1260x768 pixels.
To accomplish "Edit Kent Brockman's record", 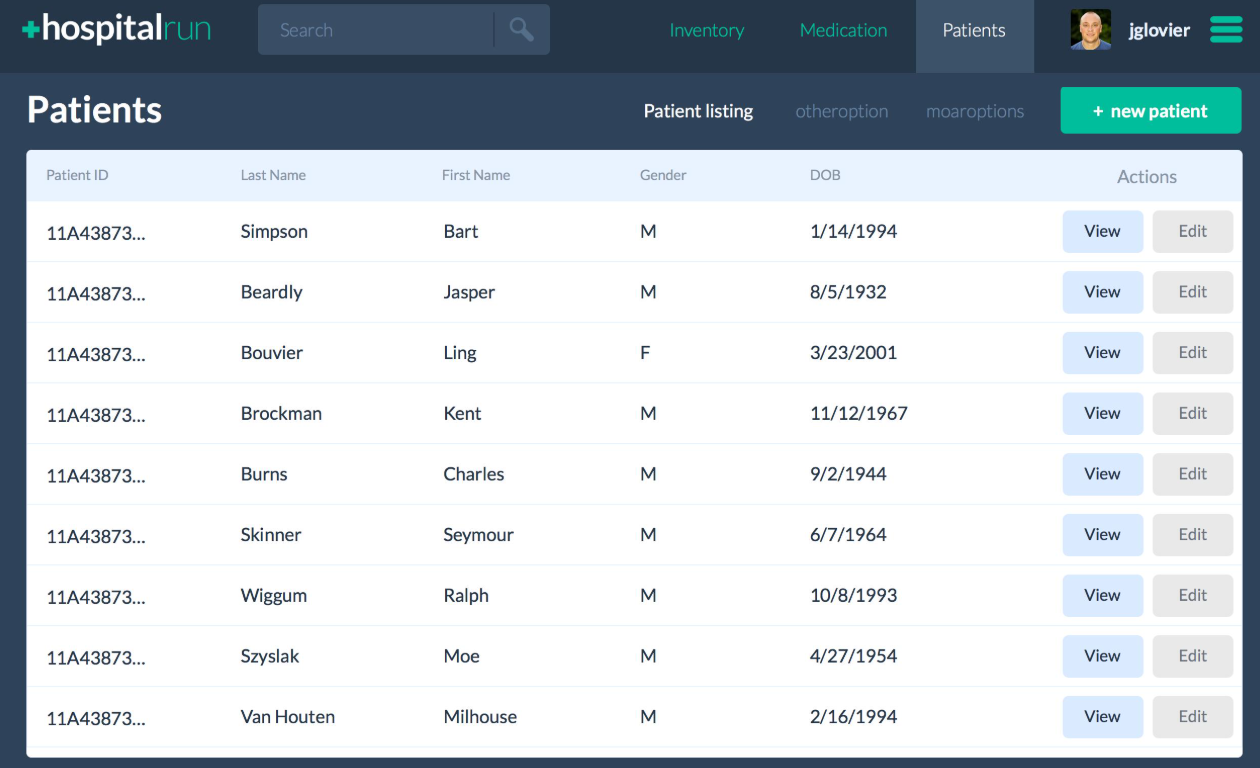I will coord(1192,413).
